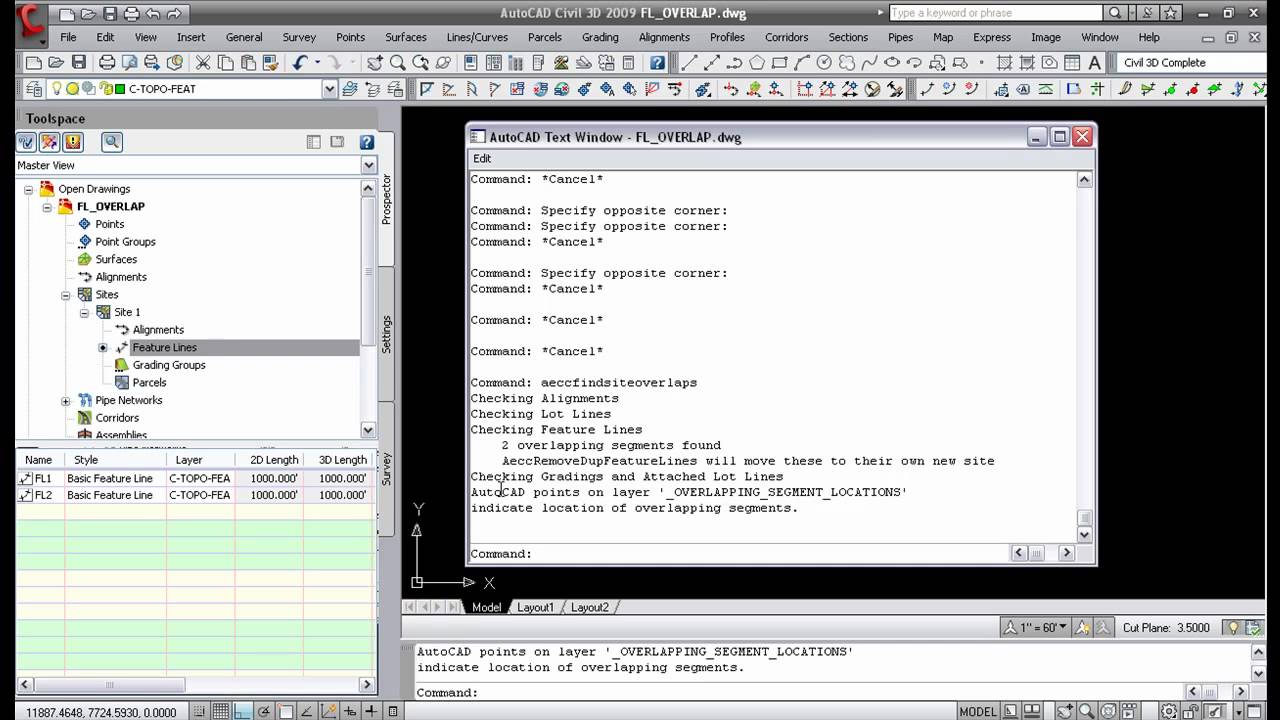Click the Redo arrow in quick access bar

(176, 14)
